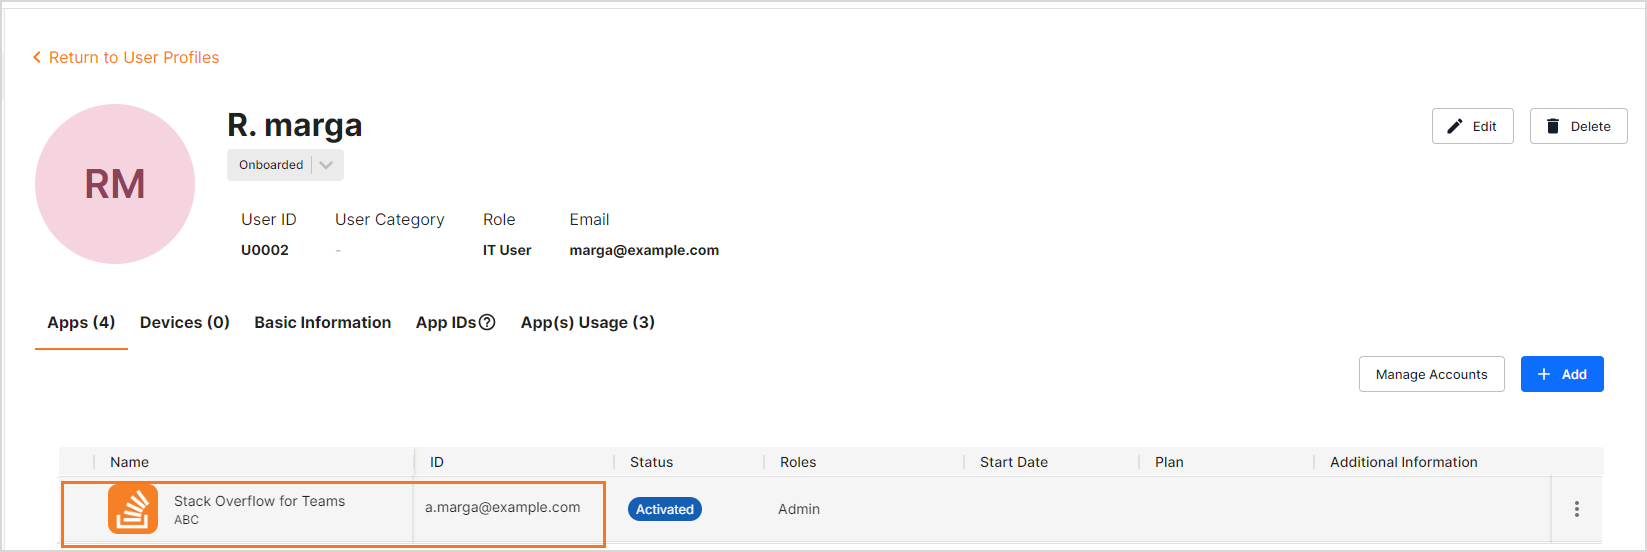Click the Admin role cell

(x=799, y=509)
